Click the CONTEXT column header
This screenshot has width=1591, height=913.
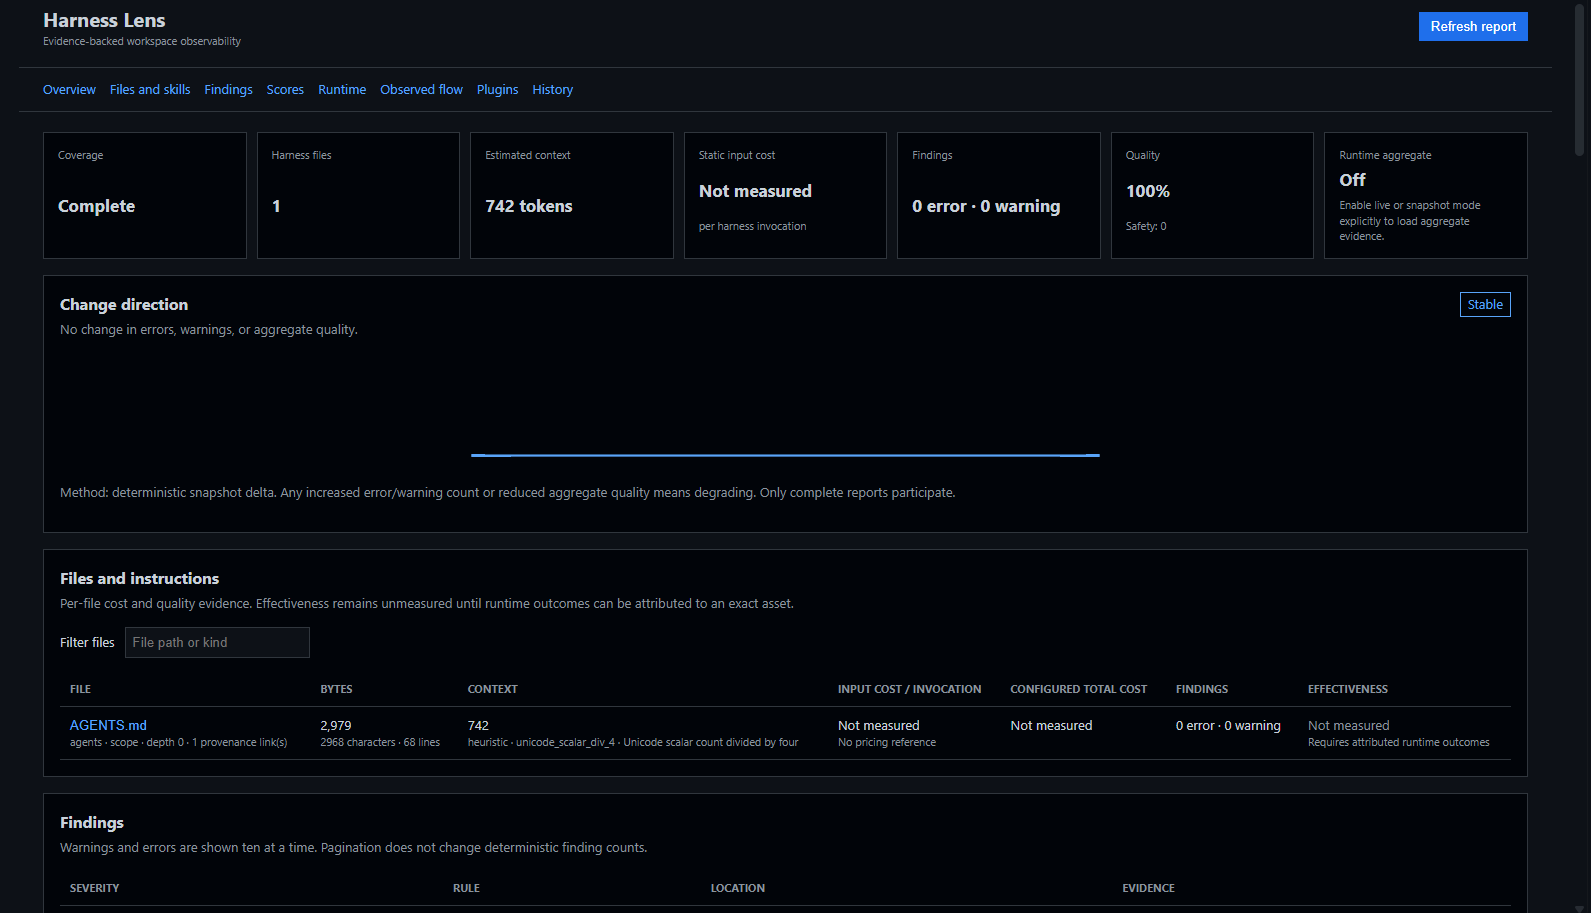492,689
